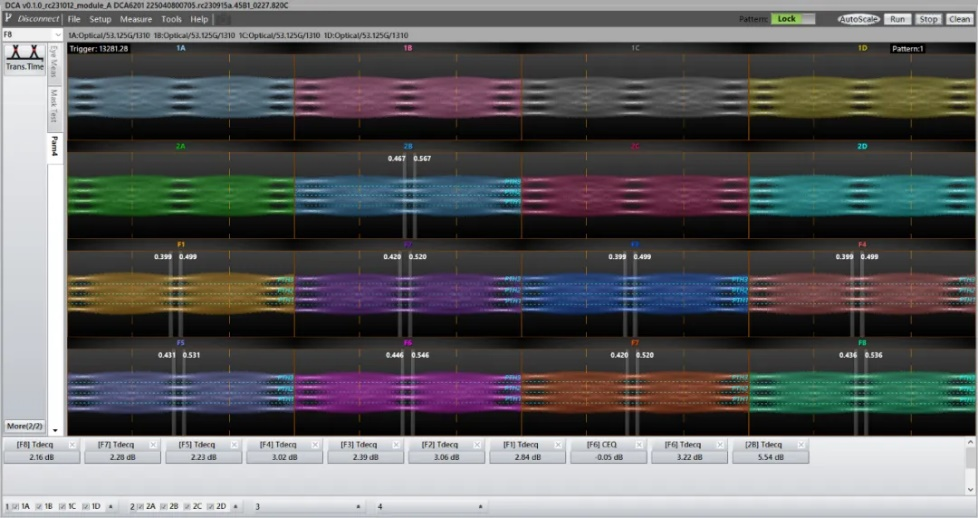Screen dimensions: 978x518
Task: Expand the group 3 channel list arrow
Action: click(357, 507)
